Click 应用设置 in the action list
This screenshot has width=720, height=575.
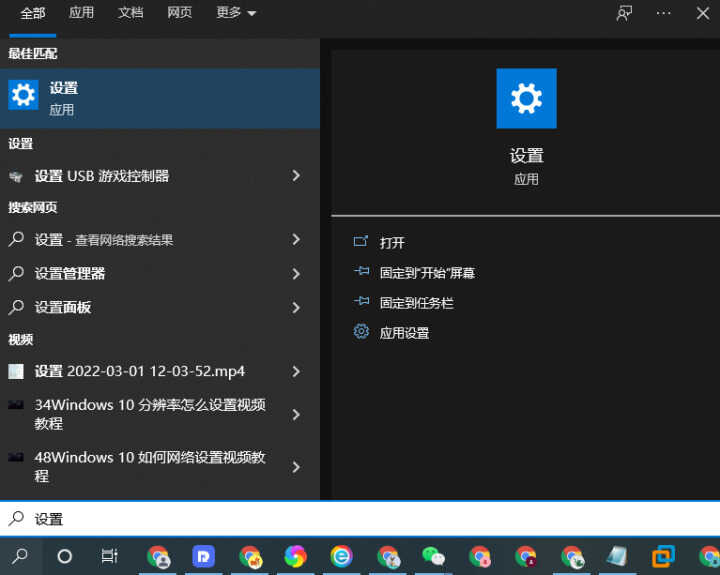coord(404,333)
